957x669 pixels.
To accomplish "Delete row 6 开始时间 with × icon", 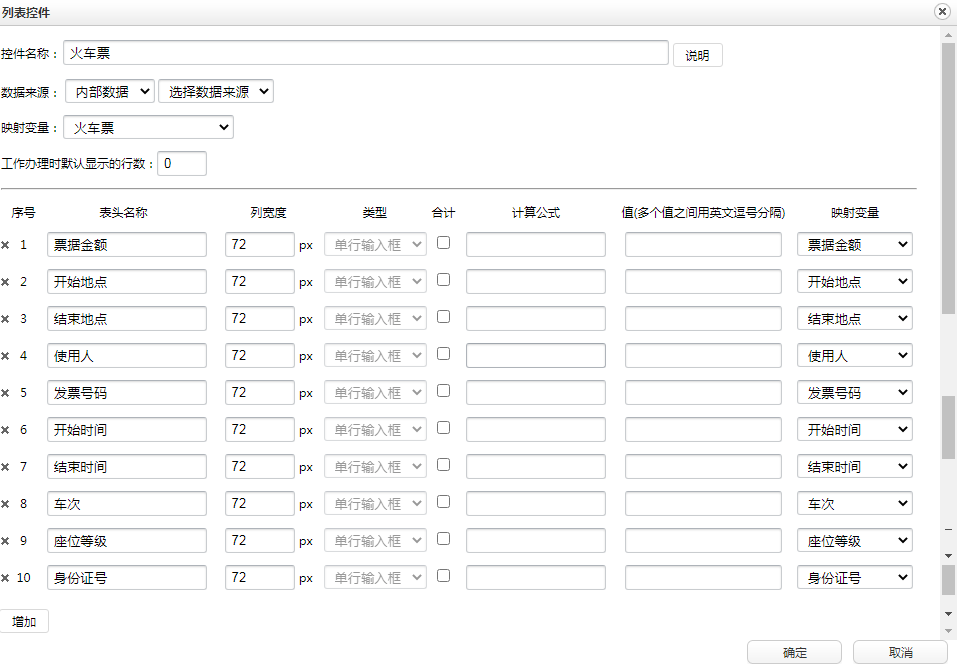I will point(5,430).
